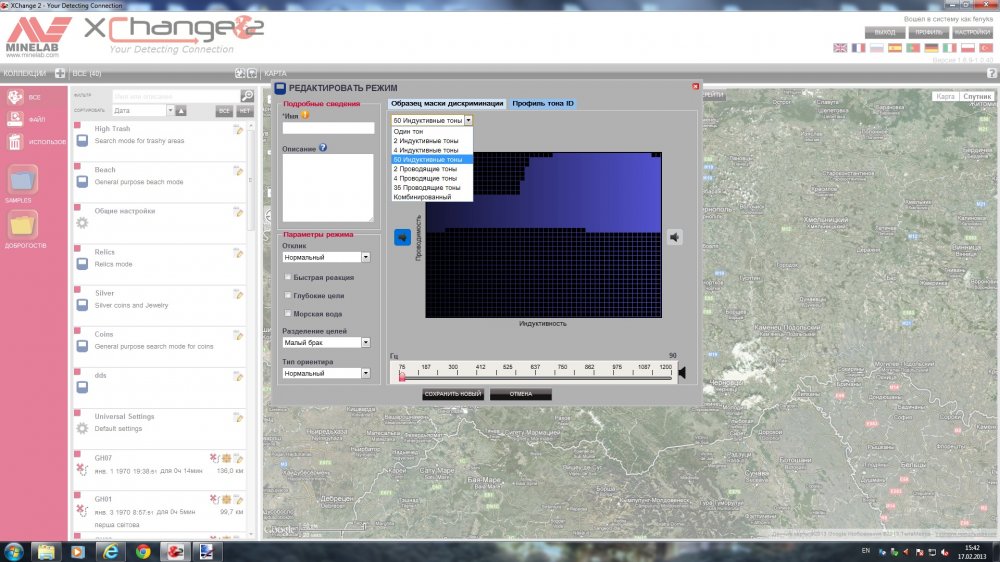Click the blue speaker icon left of grid
1000x562 pixels.
[402, 237]
